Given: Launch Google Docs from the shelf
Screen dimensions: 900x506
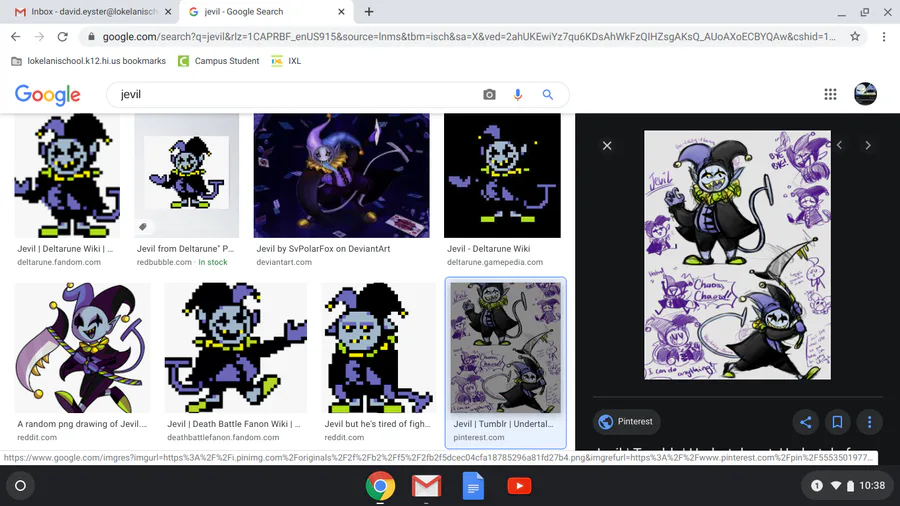Looking at the screenshot, I should (473, 486).
